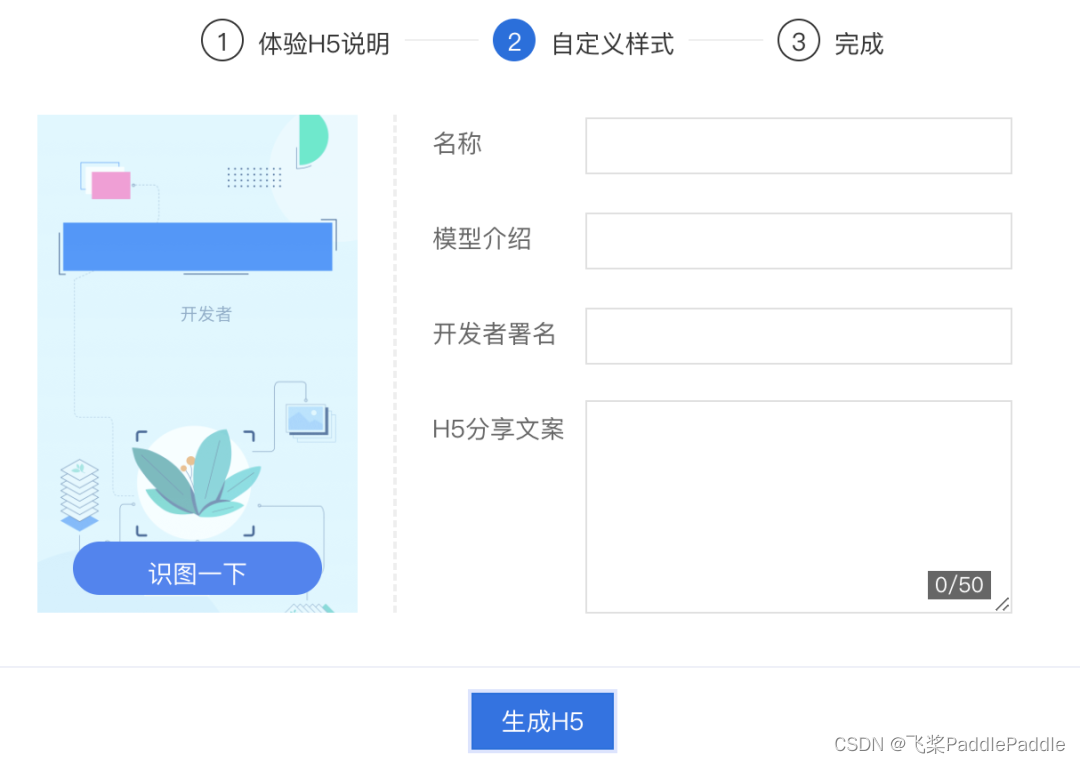Go to the 完成 step label
Image resolution: width=1080 pixels, height=763 pixels.
click(x=859, y=44)
